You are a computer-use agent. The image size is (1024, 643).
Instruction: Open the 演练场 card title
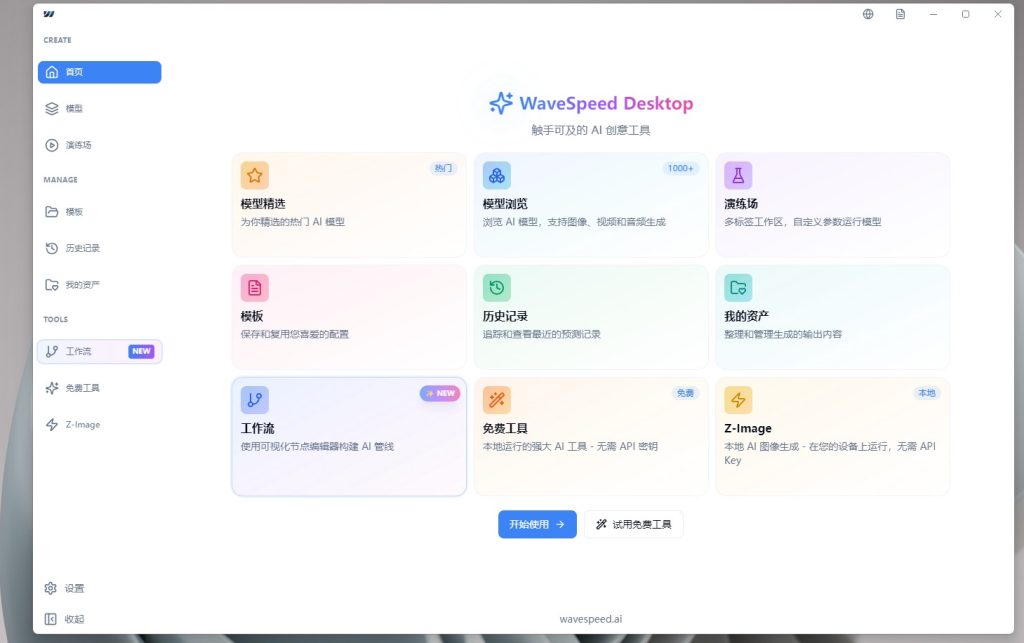(741, 204)
